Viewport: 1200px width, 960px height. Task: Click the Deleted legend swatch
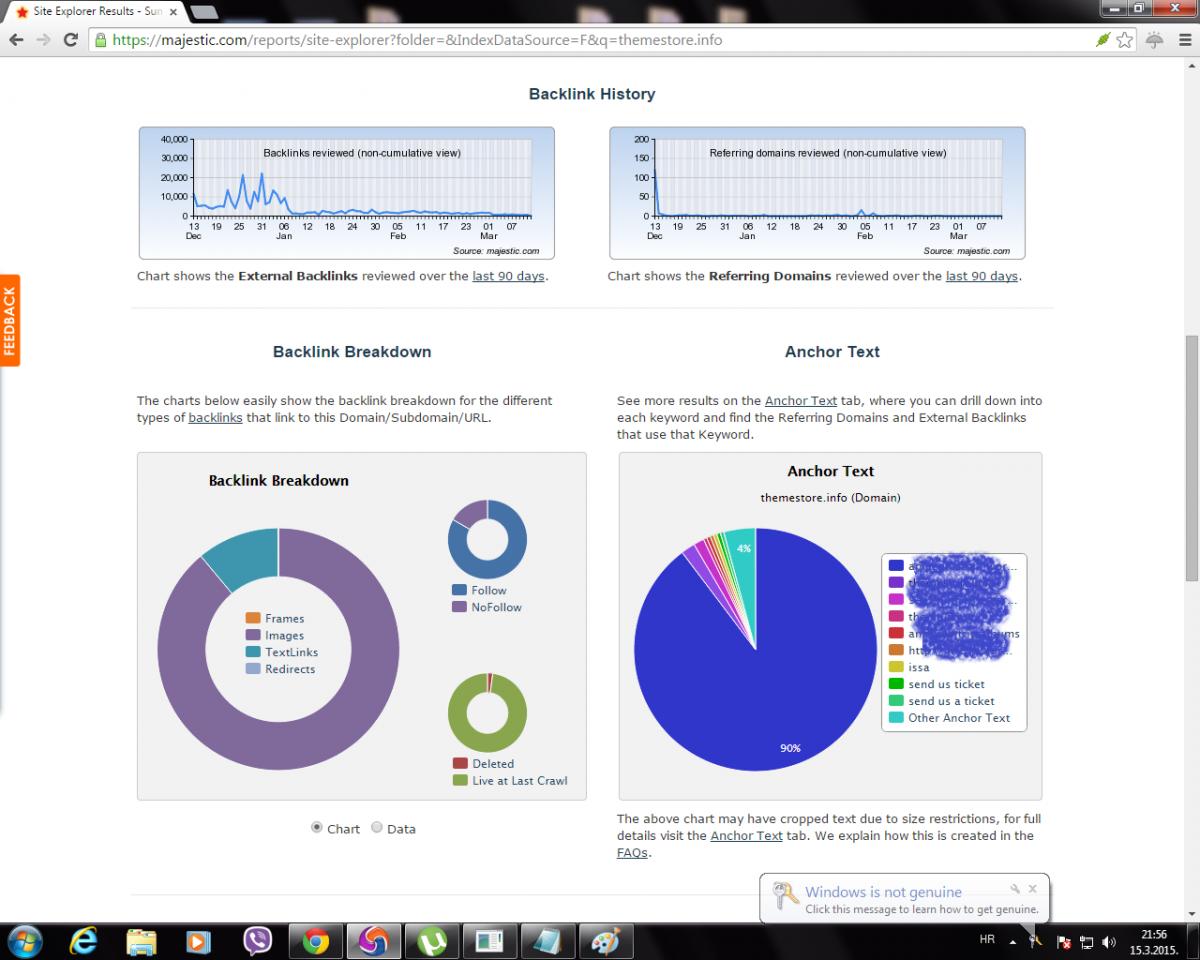pos(460,763)
